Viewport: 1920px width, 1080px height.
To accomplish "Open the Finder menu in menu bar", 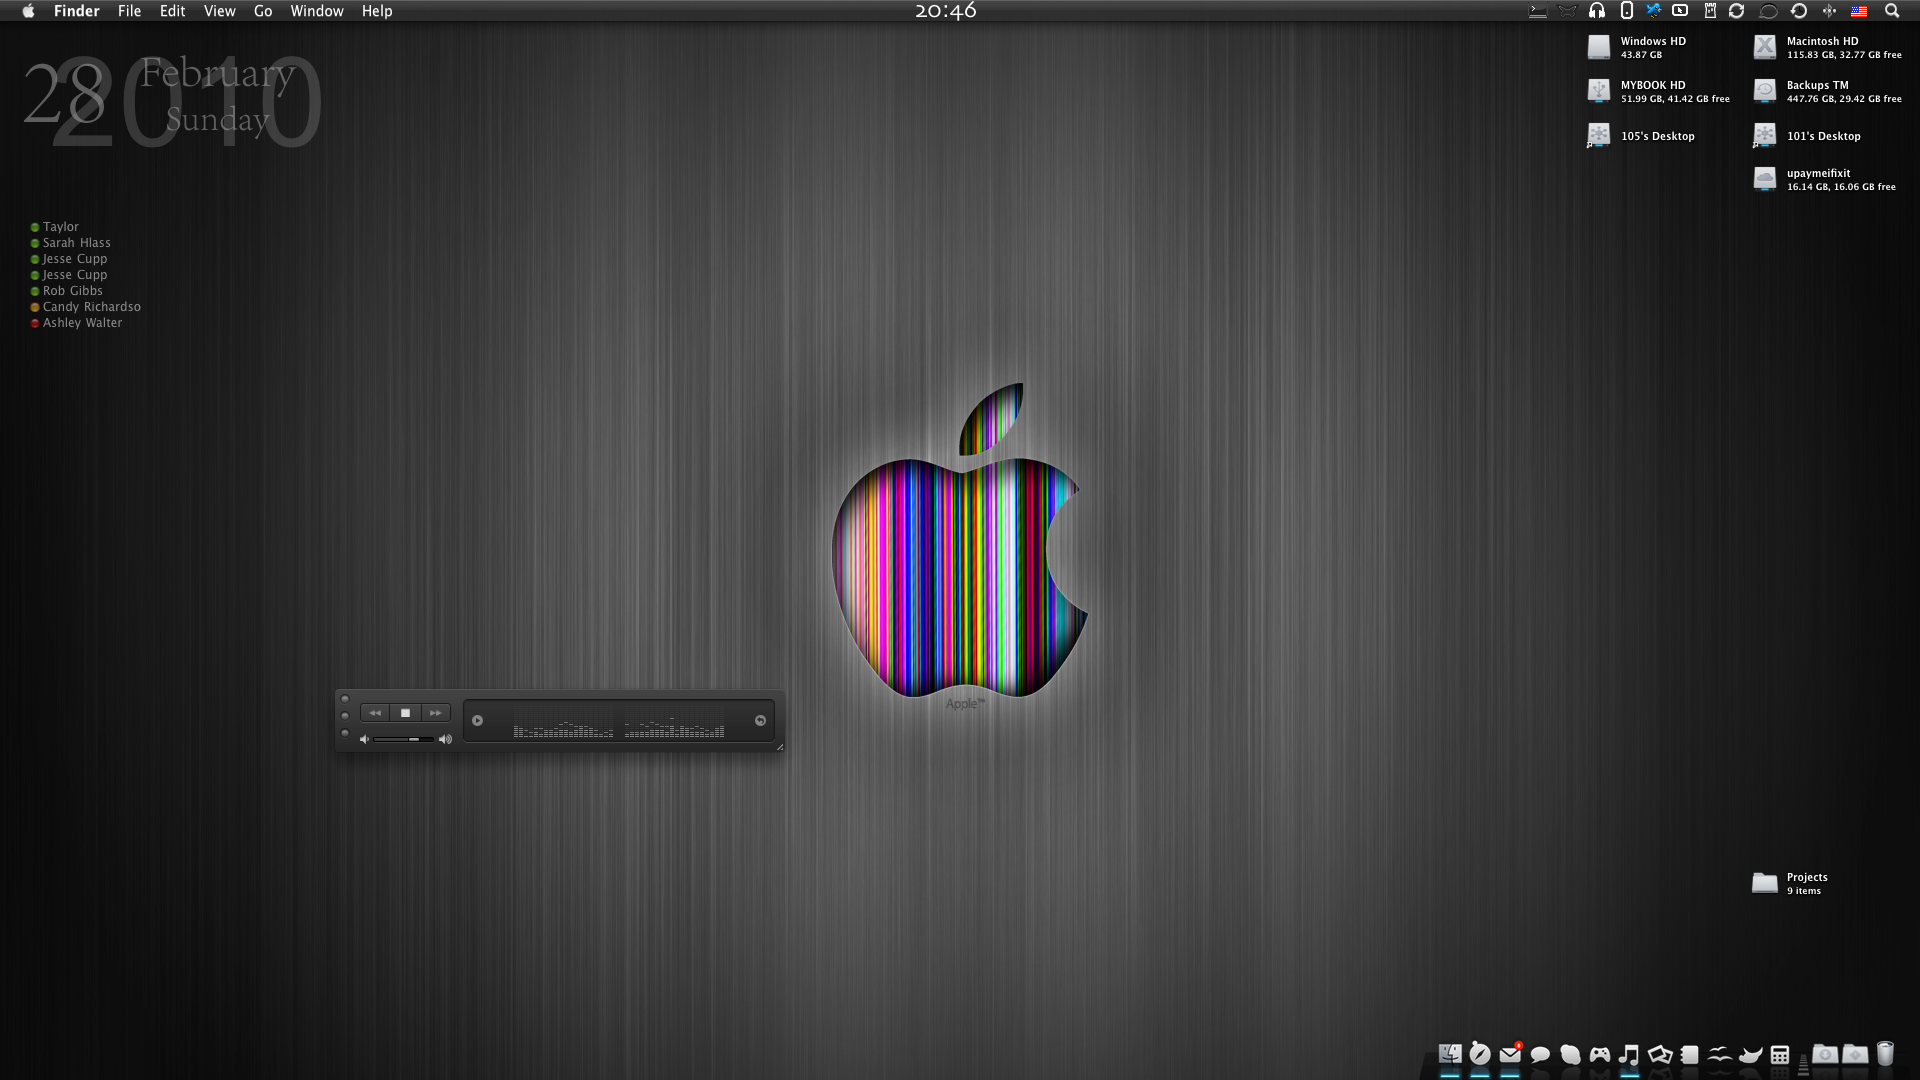I will click(76, 11).
